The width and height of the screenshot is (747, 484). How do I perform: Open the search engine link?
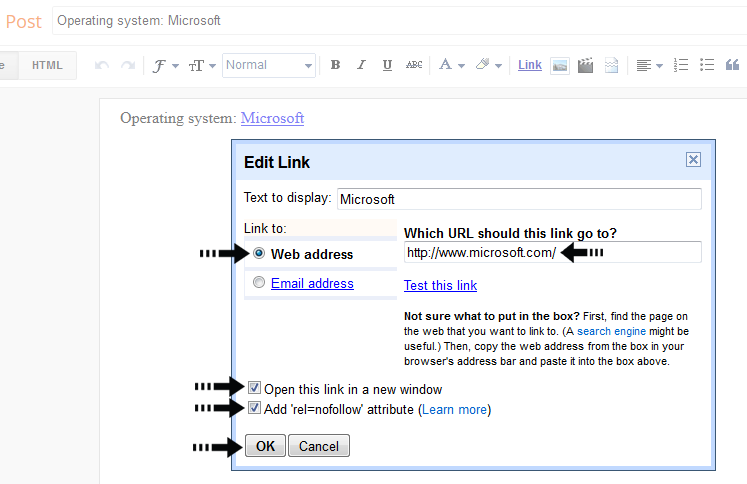[x=611, y=331]
